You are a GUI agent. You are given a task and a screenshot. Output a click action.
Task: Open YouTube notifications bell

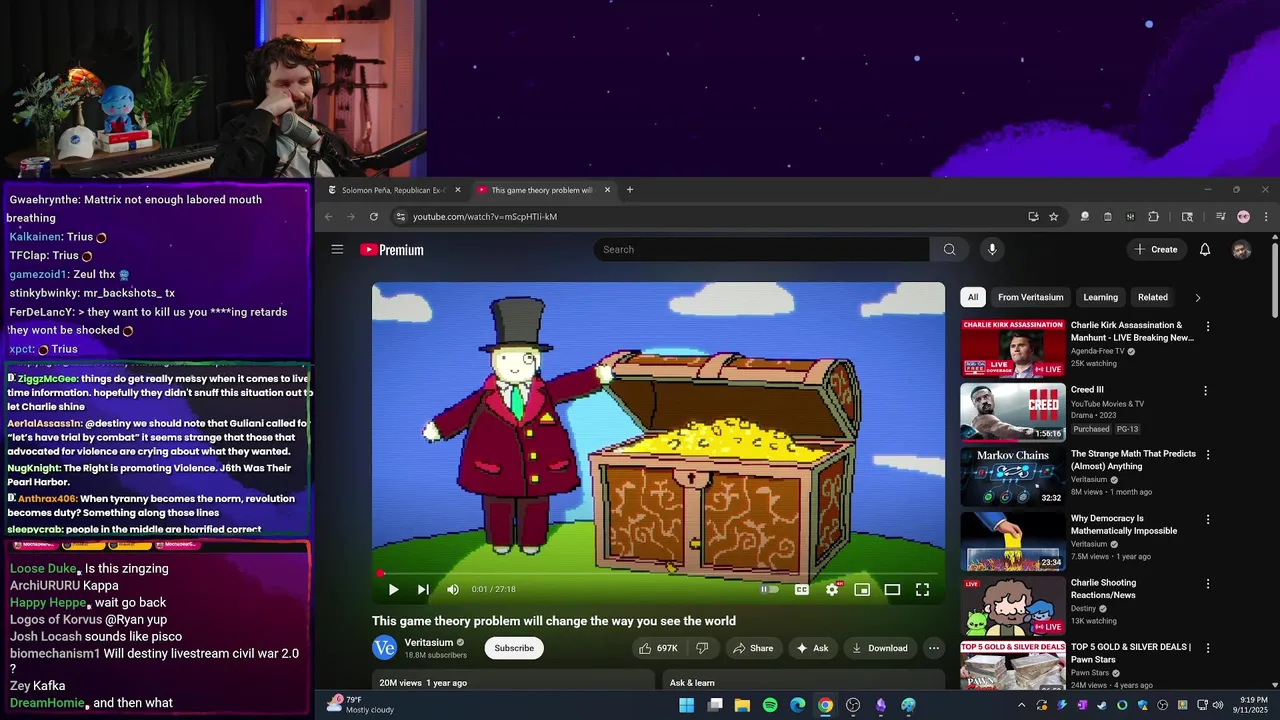(1205, 249)
